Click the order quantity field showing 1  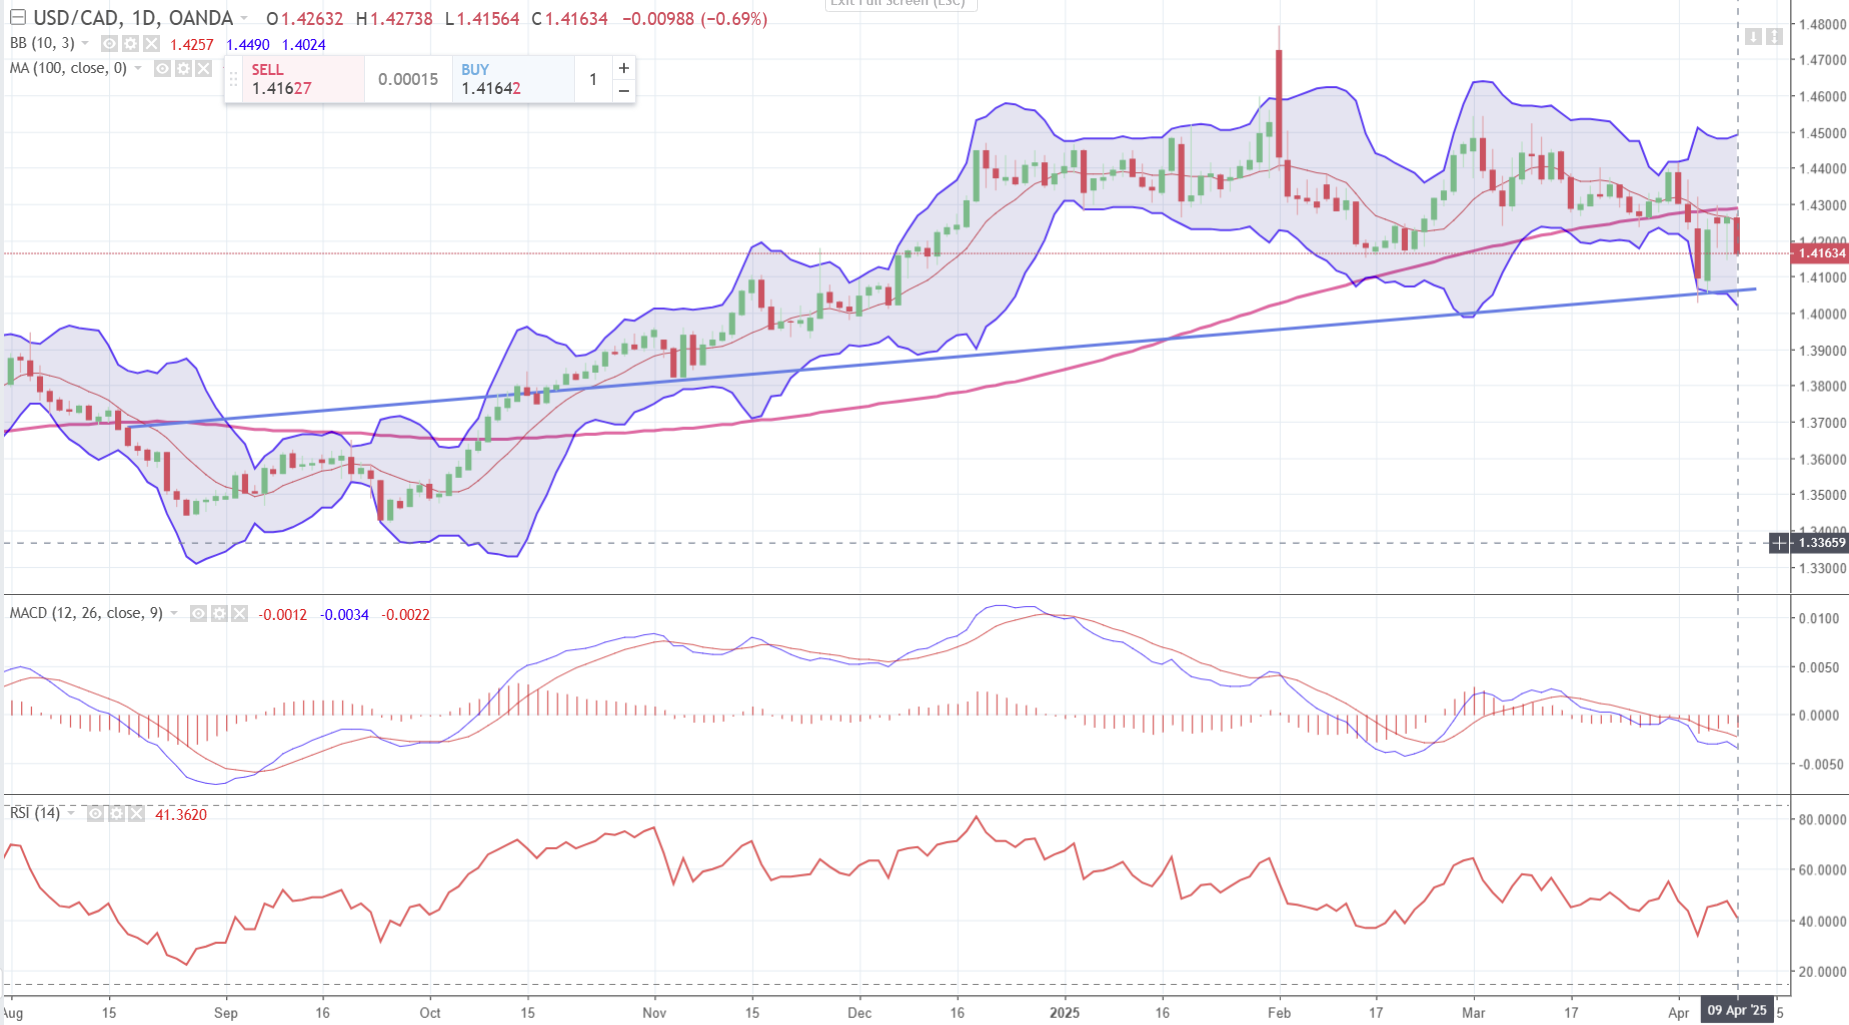[x=593, y=79]
